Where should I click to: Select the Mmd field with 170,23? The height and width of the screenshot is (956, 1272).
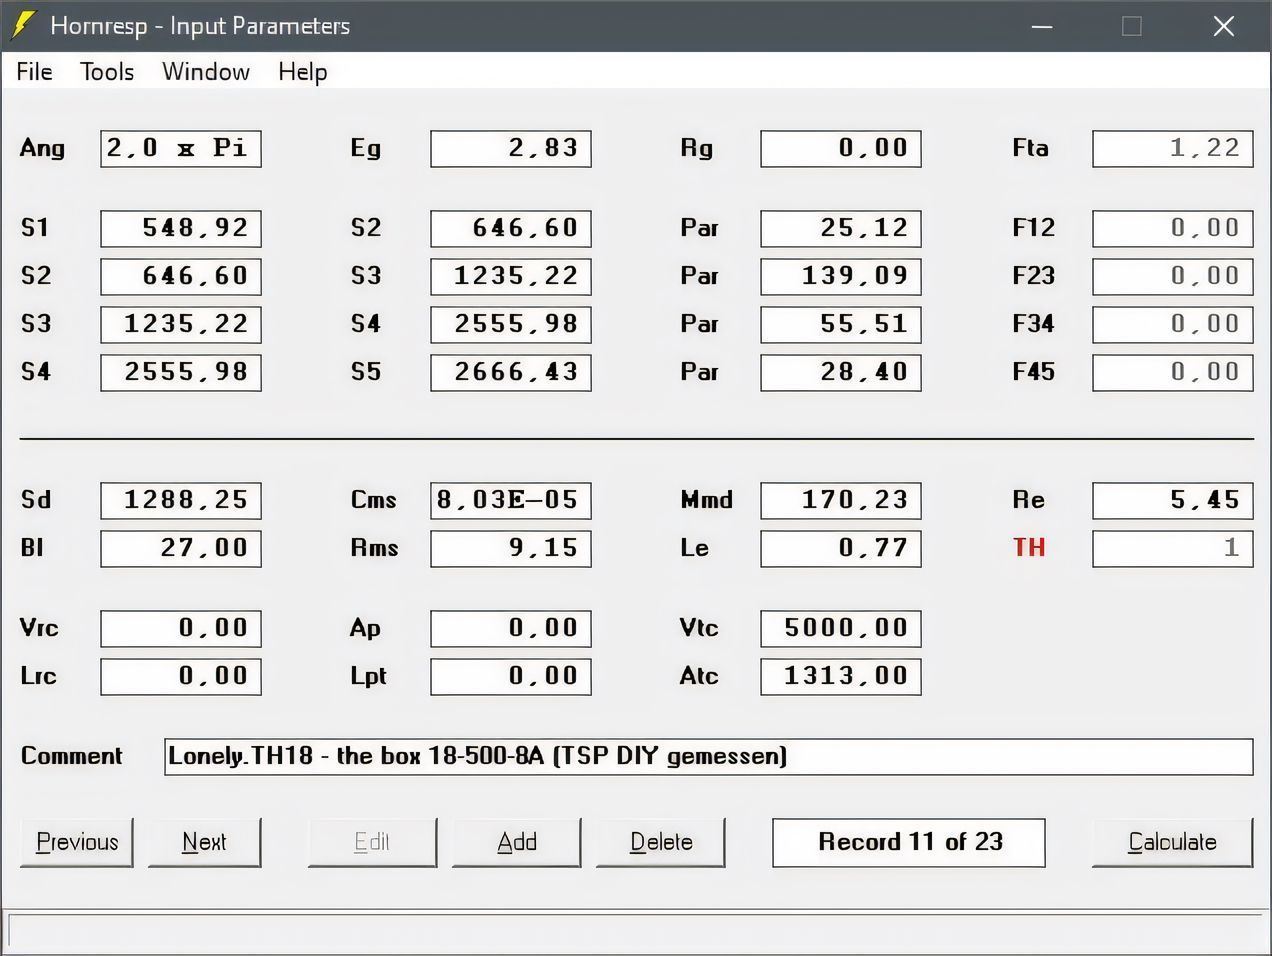(x=841, y=500)
